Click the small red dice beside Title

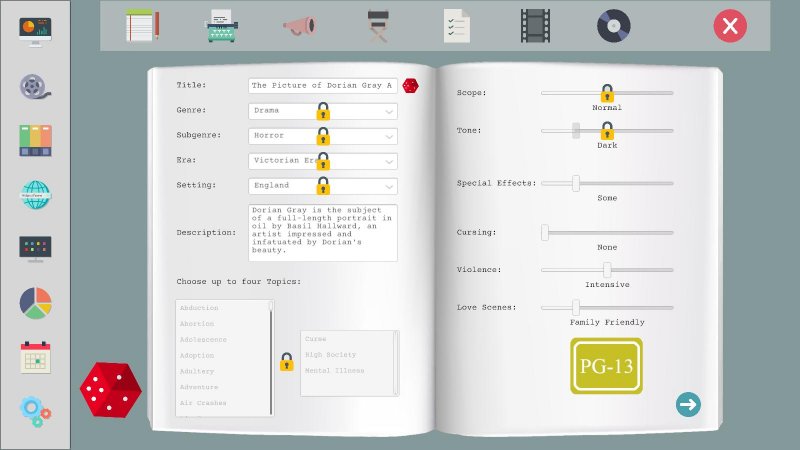pos(410,86)
